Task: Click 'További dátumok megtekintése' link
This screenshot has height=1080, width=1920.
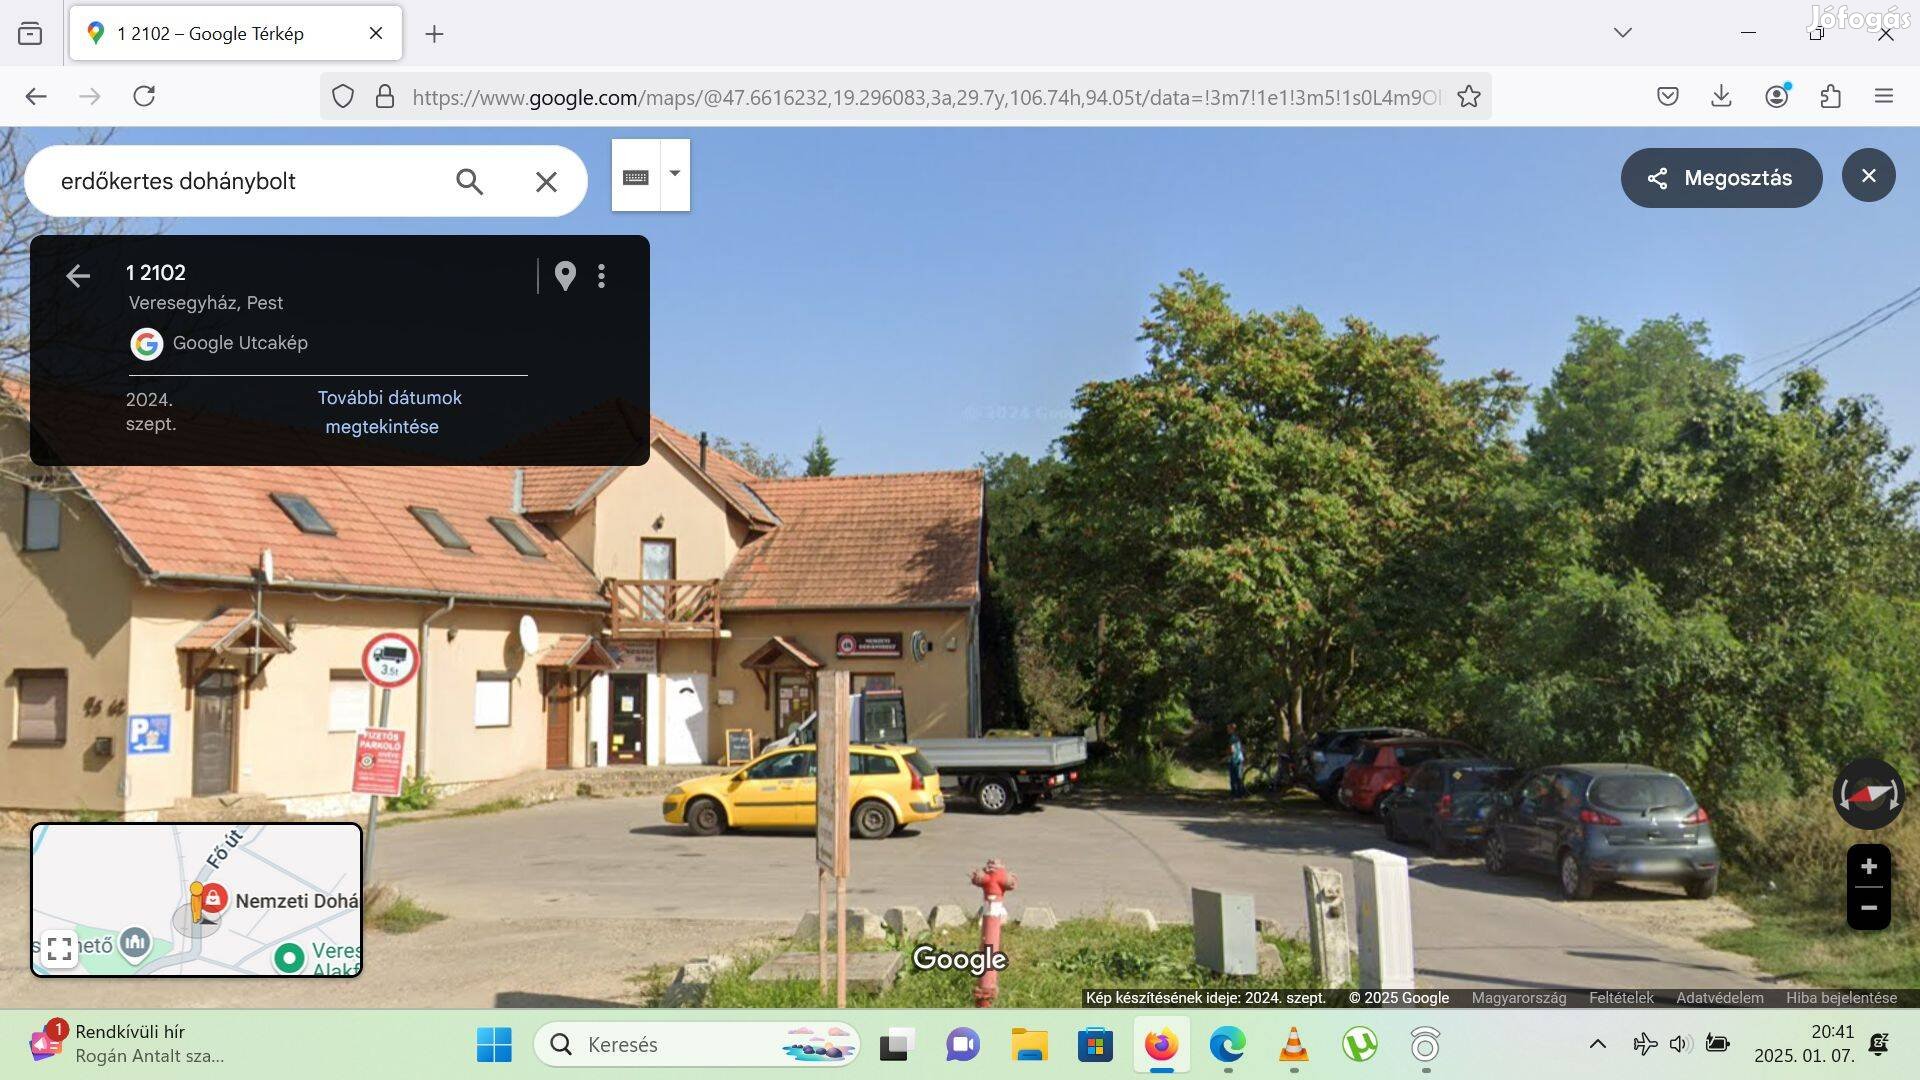Action: (x=389, y=412)
